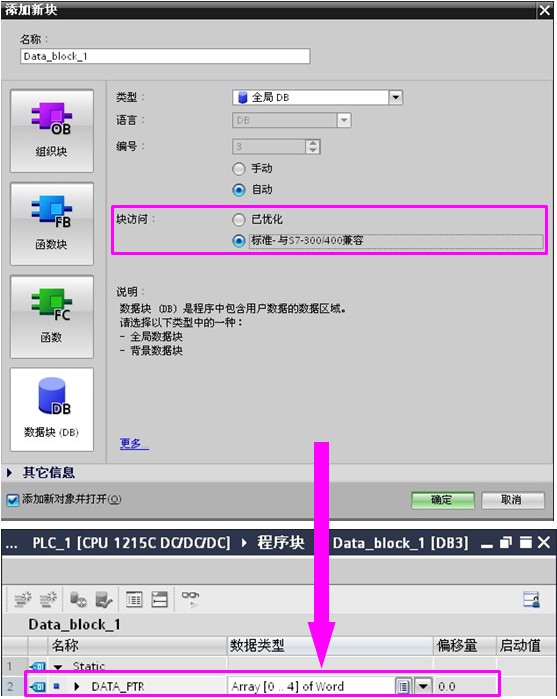The height and width of the screenshot is (699, 557).
Task: Collapse the Static tree node
Action: [58, 667]
